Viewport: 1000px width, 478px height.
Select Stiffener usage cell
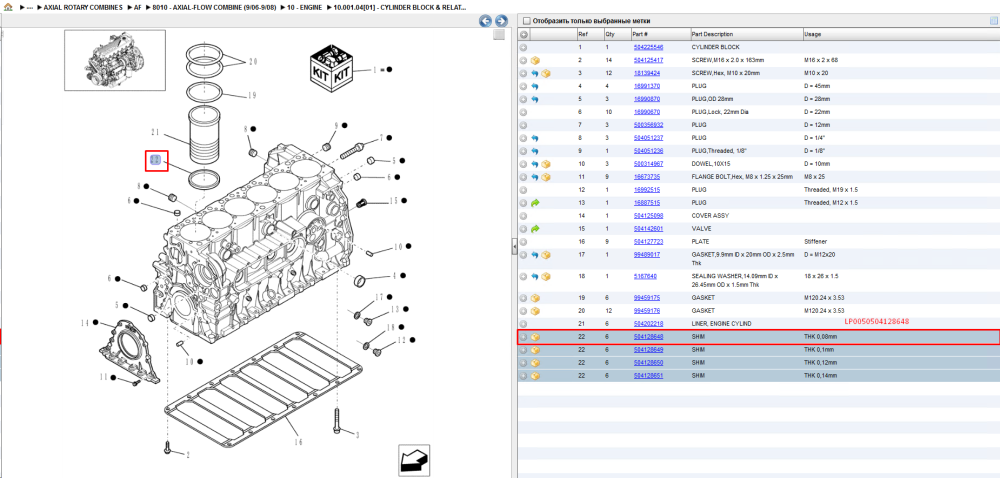point(816,242)
